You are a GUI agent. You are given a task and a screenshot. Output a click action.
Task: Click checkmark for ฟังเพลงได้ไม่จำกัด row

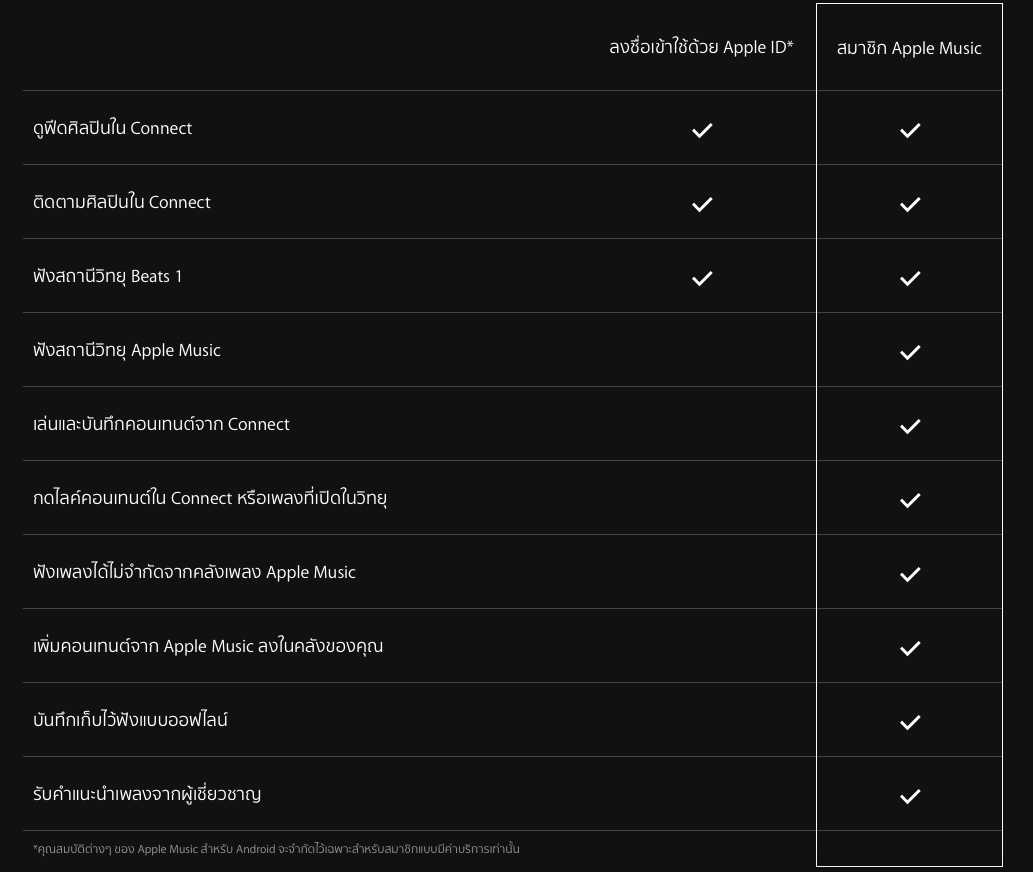(910, 574)
